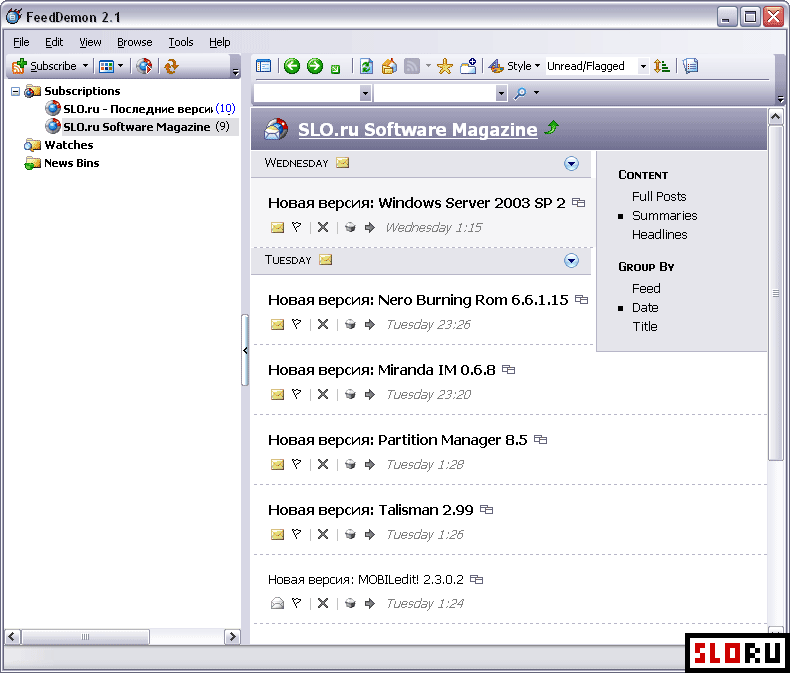790x673 pixels.
Task: Open the Talisman 2.99 post
Action: pos(371,510)
